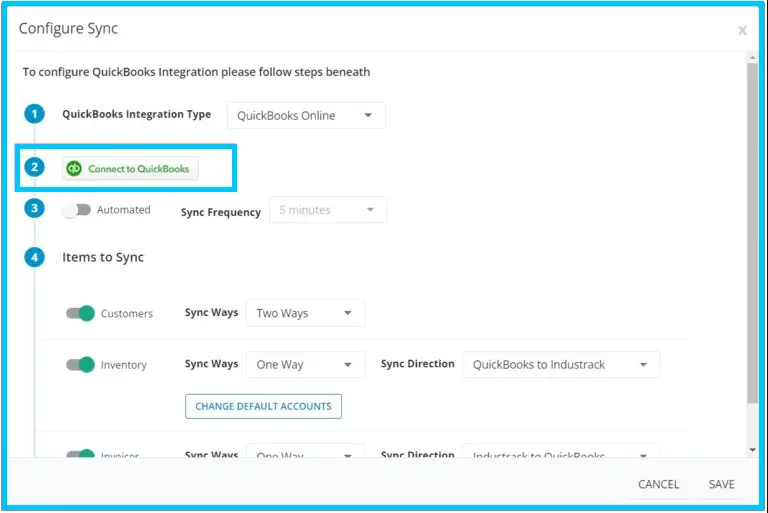The height and width of the screenshot is (513, 768).
Task: Disable the Customers sync toggle
Action: (x=80, y=313)
